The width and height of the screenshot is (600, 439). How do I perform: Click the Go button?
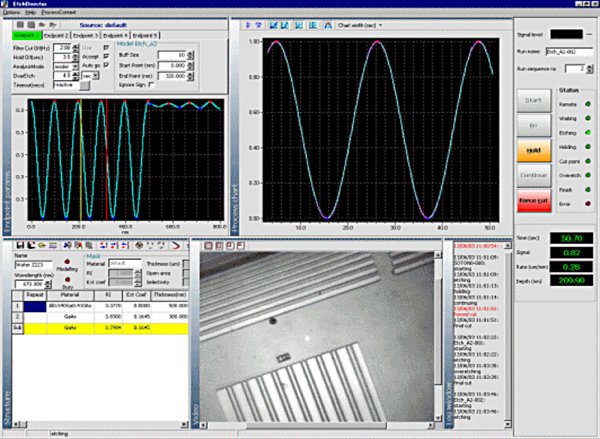[534, 126]
